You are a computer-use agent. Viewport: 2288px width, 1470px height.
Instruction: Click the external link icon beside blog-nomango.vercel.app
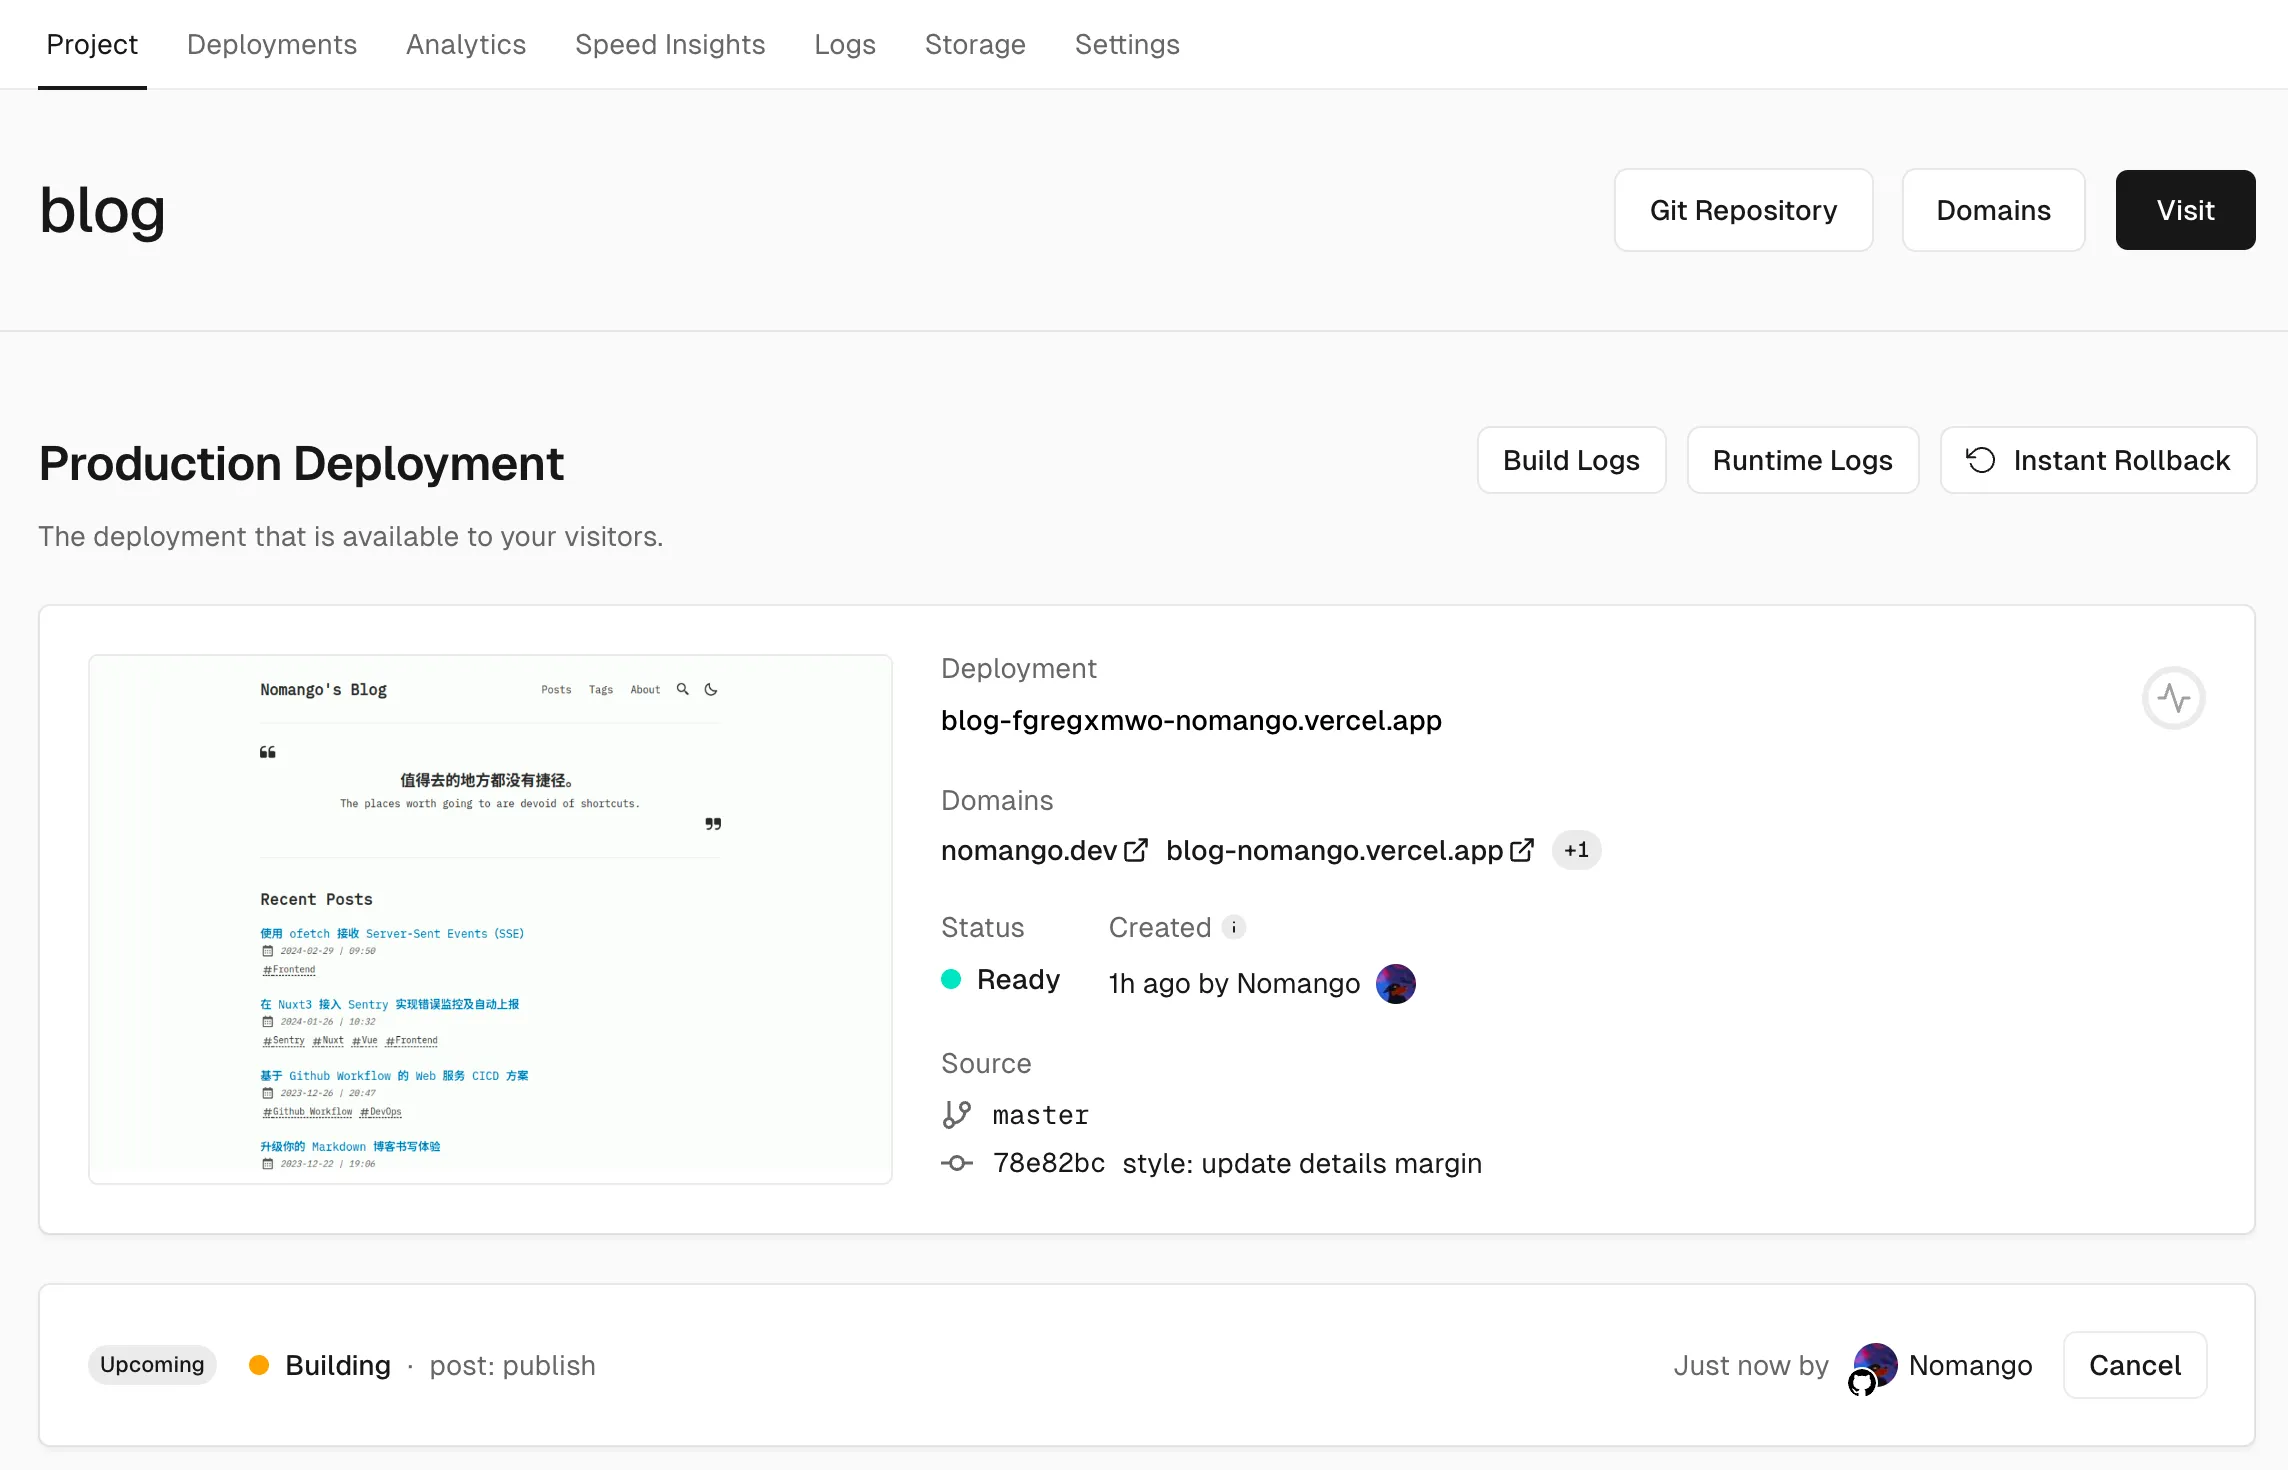pos(1523,850)
